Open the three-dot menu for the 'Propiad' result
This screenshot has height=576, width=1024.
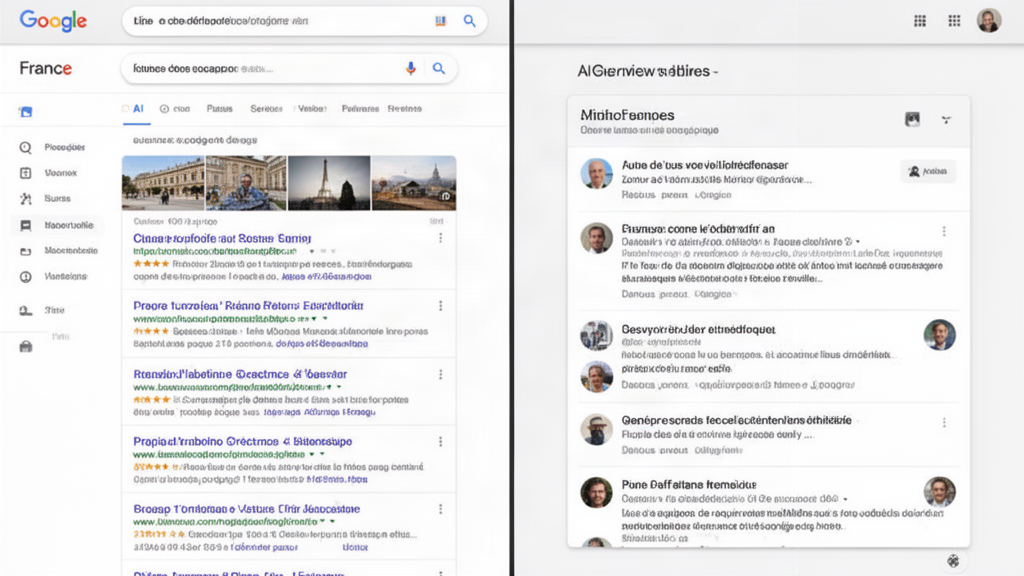(x=441, y=441)
